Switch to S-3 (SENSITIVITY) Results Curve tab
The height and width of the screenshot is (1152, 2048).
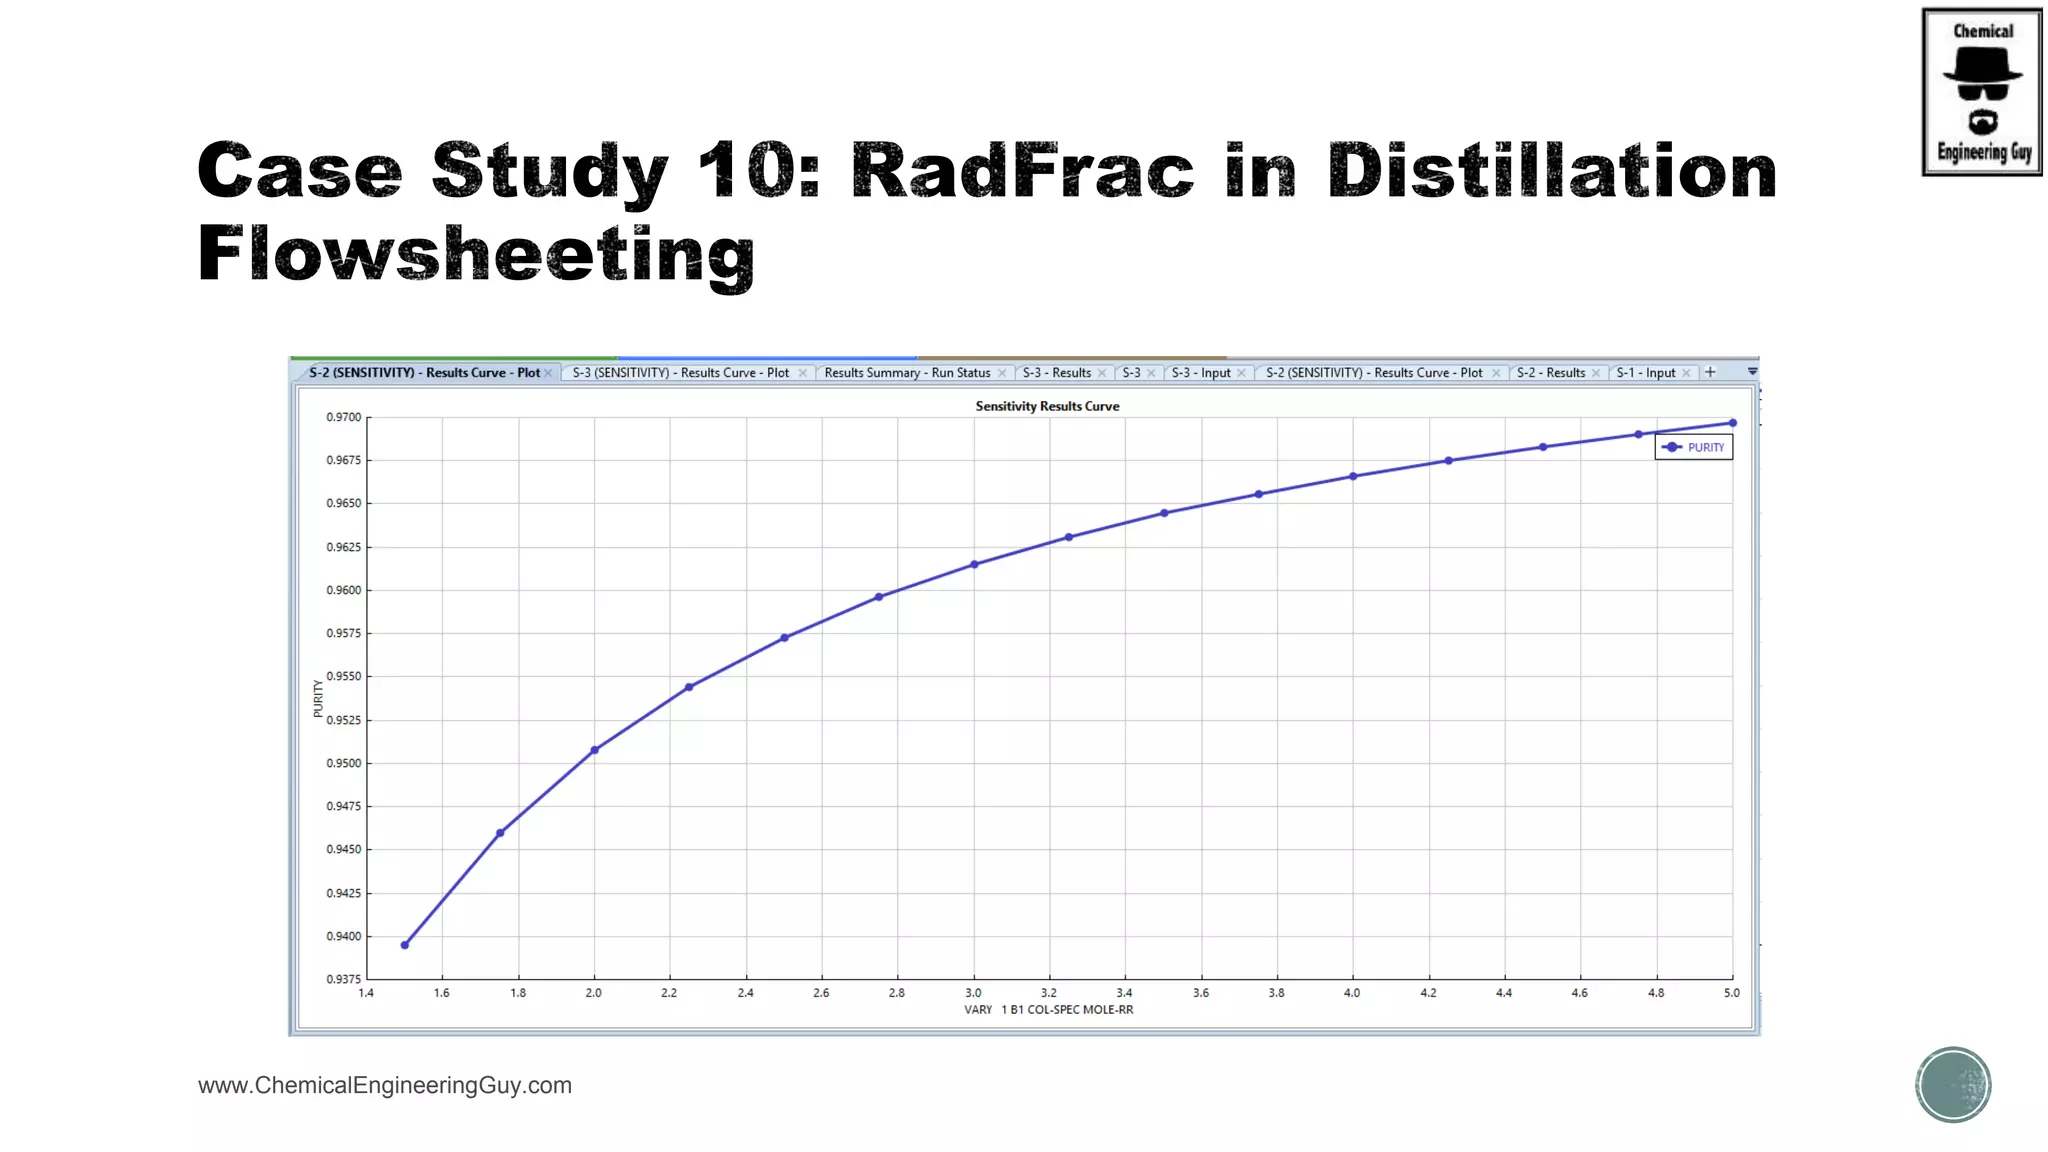[680, 373]
